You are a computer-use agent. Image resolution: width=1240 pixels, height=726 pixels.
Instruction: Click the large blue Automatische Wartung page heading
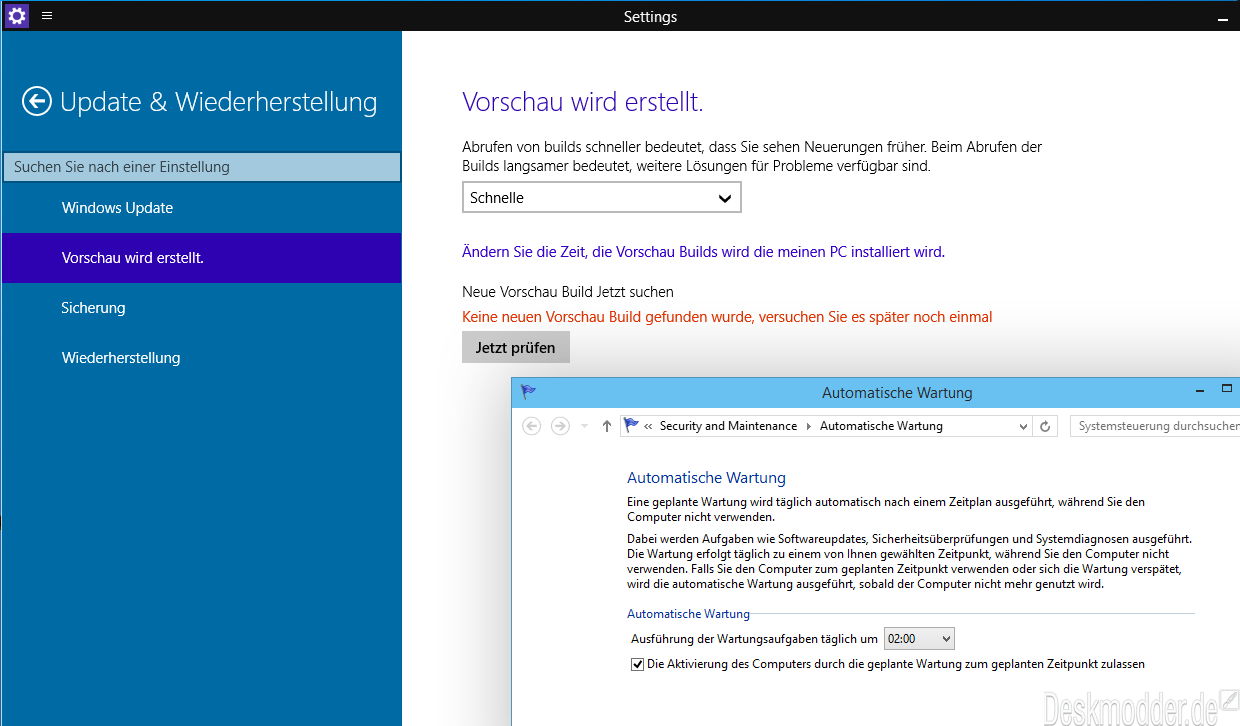pos(706,478)
